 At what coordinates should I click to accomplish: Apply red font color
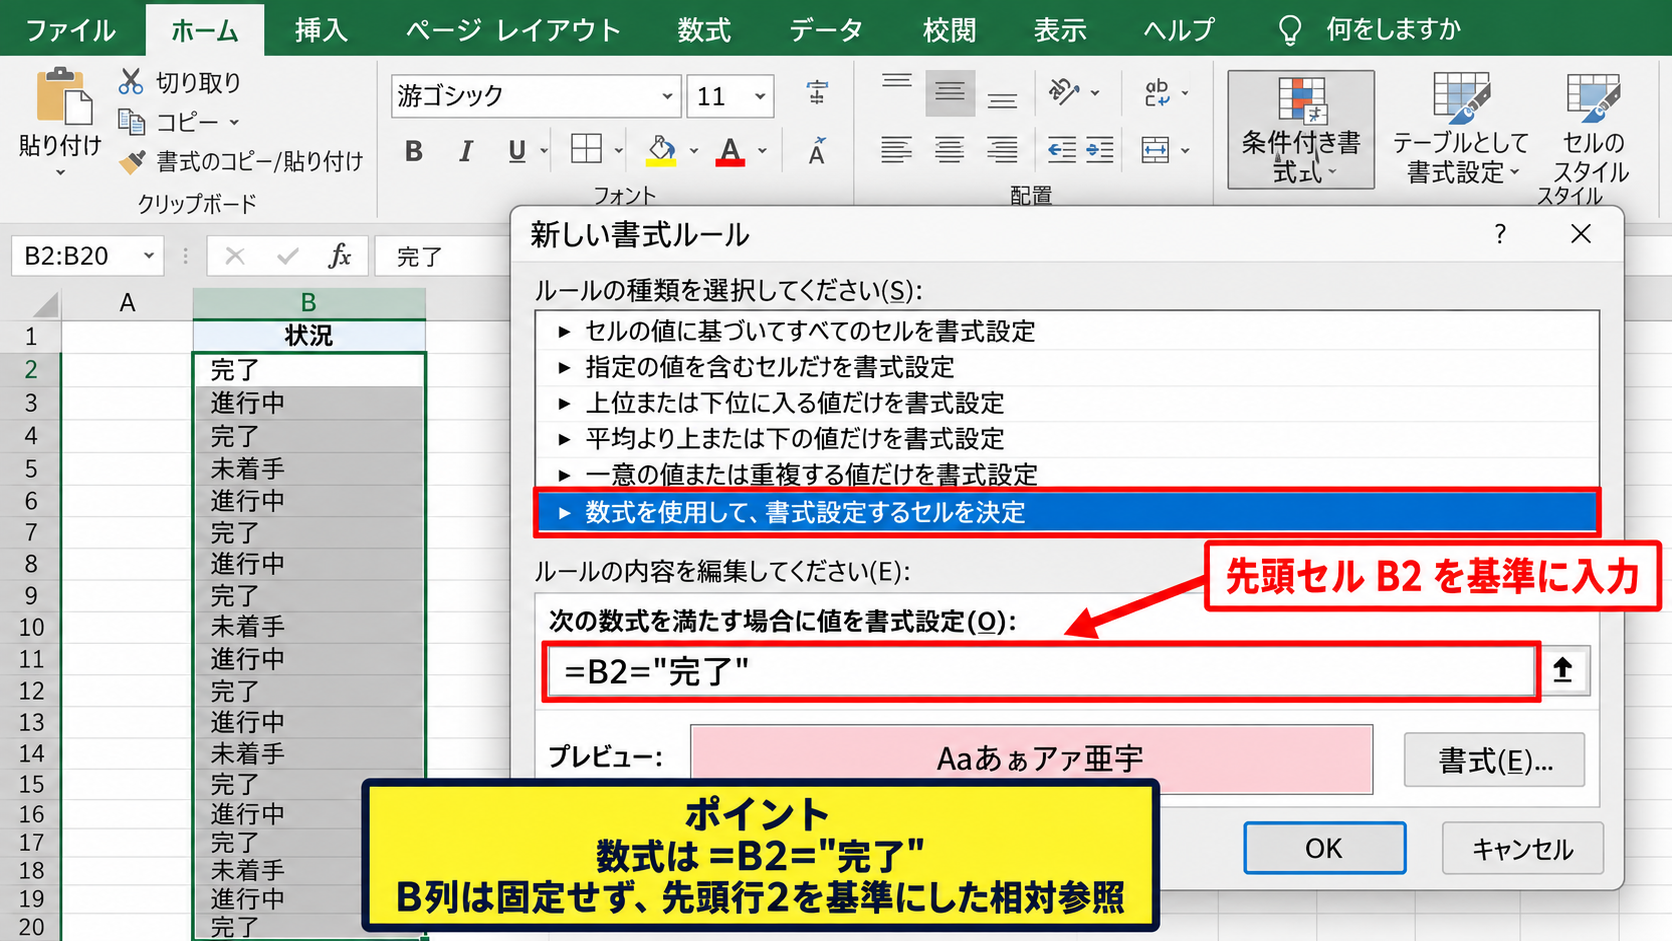[x=731, y=151]
